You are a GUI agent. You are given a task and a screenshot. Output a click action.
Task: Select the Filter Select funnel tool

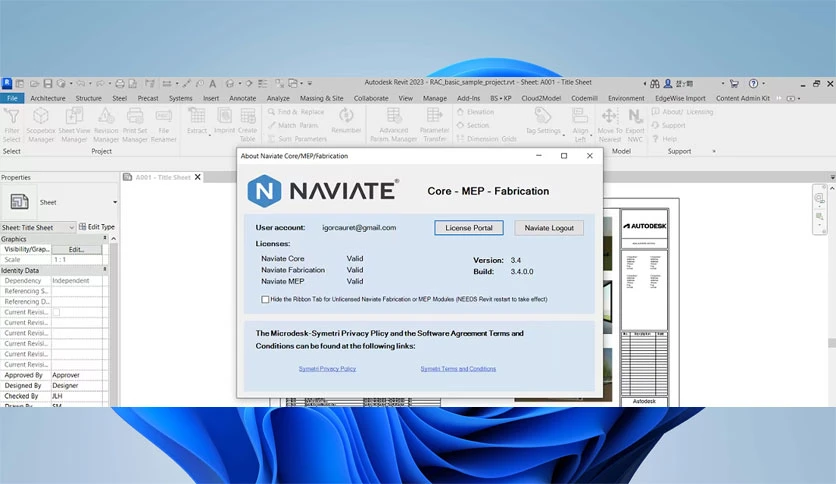(12, 125)
